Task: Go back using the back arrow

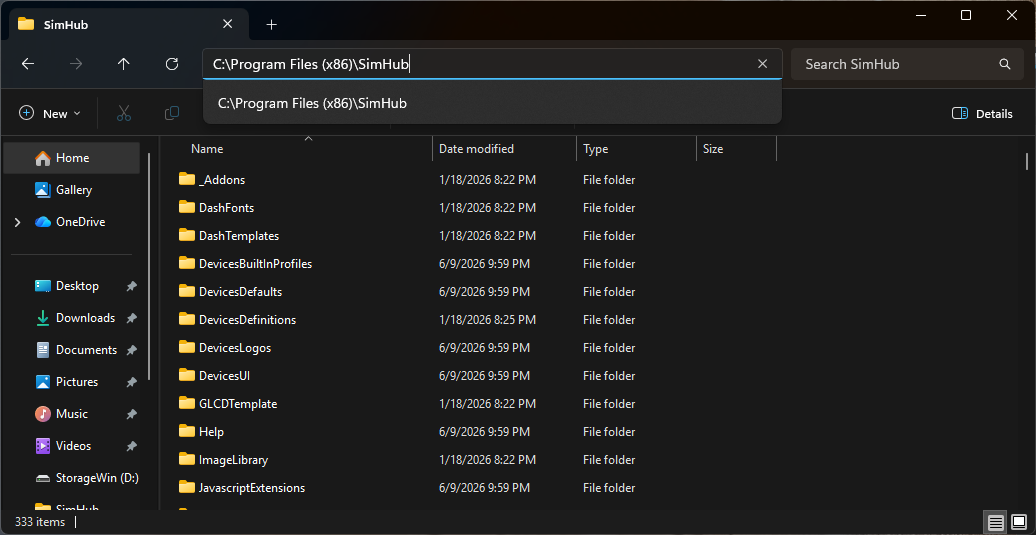Action: point(28,64)
